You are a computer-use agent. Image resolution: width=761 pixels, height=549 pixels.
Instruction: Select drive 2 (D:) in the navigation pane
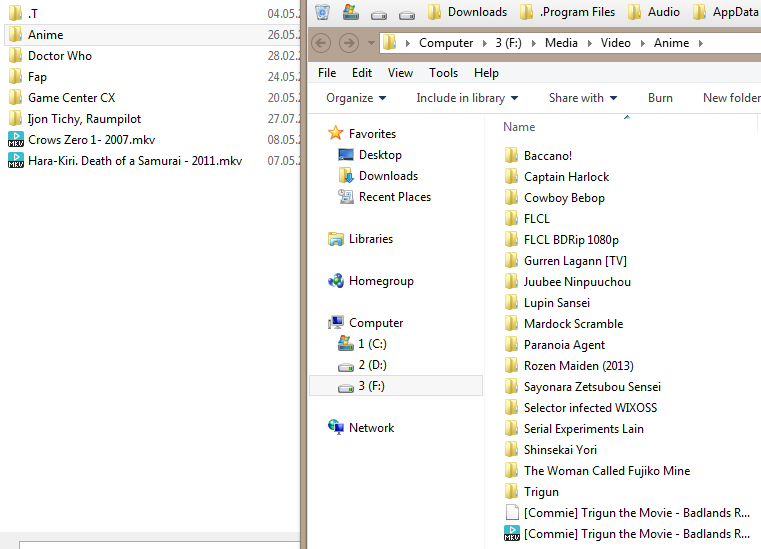tap(362, 365)
